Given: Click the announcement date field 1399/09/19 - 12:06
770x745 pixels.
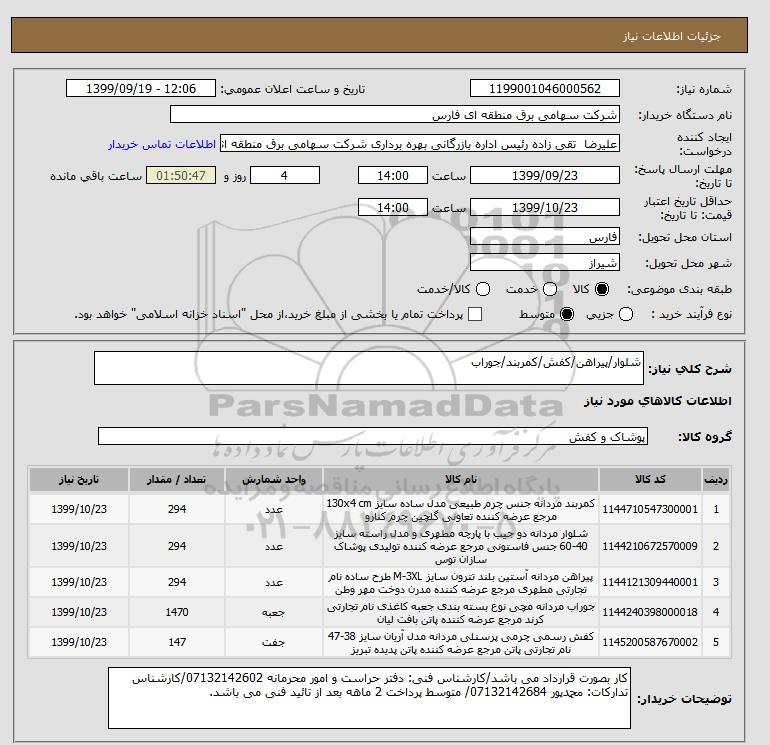Looking at the screenshot, I should (x=141, y=88).
